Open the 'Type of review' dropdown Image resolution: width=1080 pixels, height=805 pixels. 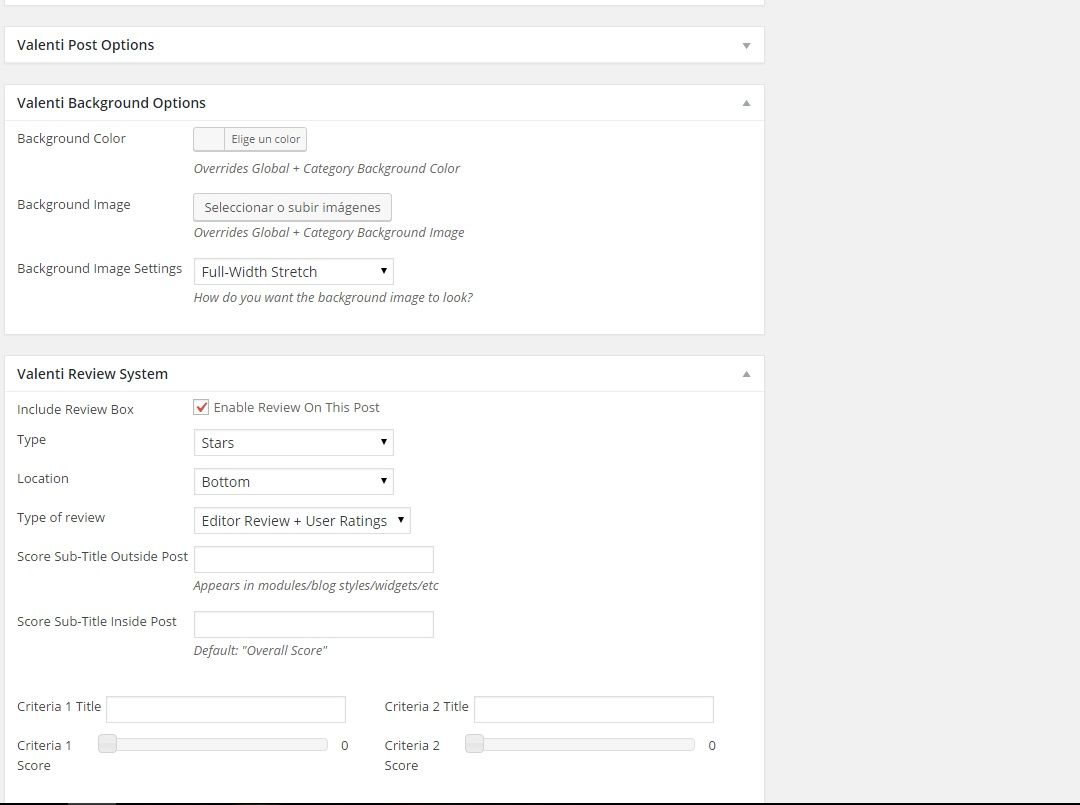(x=302, y=521)
